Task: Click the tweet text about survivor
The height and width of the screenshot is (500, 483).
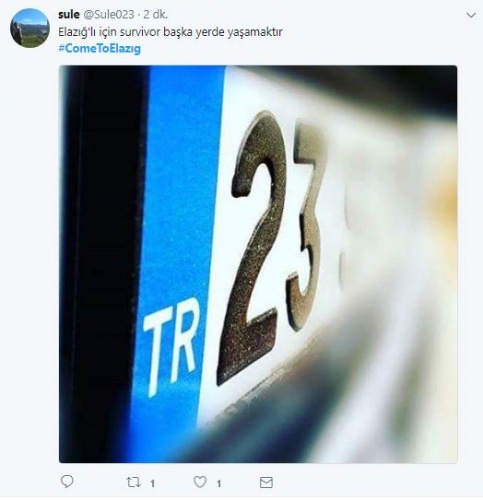Action: click(x=170, y=32)
